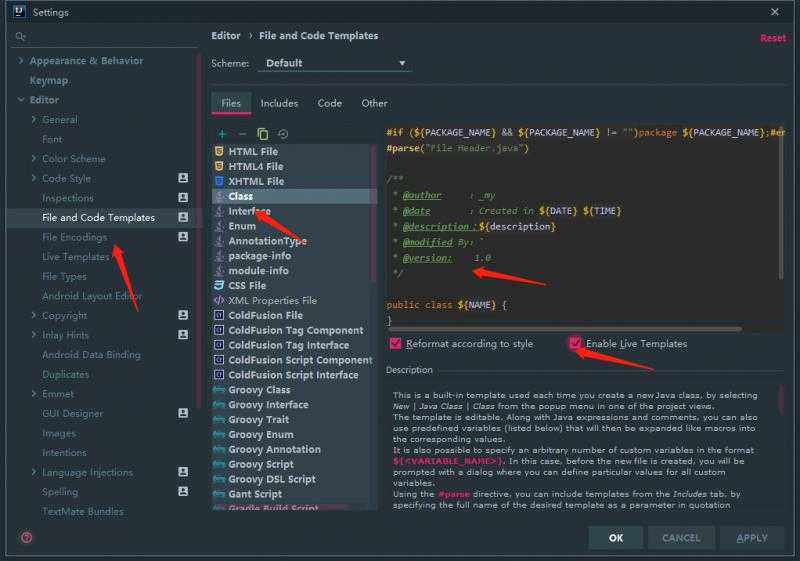
Task: Expand the Code Style node
Action: (x=34, y=178)
